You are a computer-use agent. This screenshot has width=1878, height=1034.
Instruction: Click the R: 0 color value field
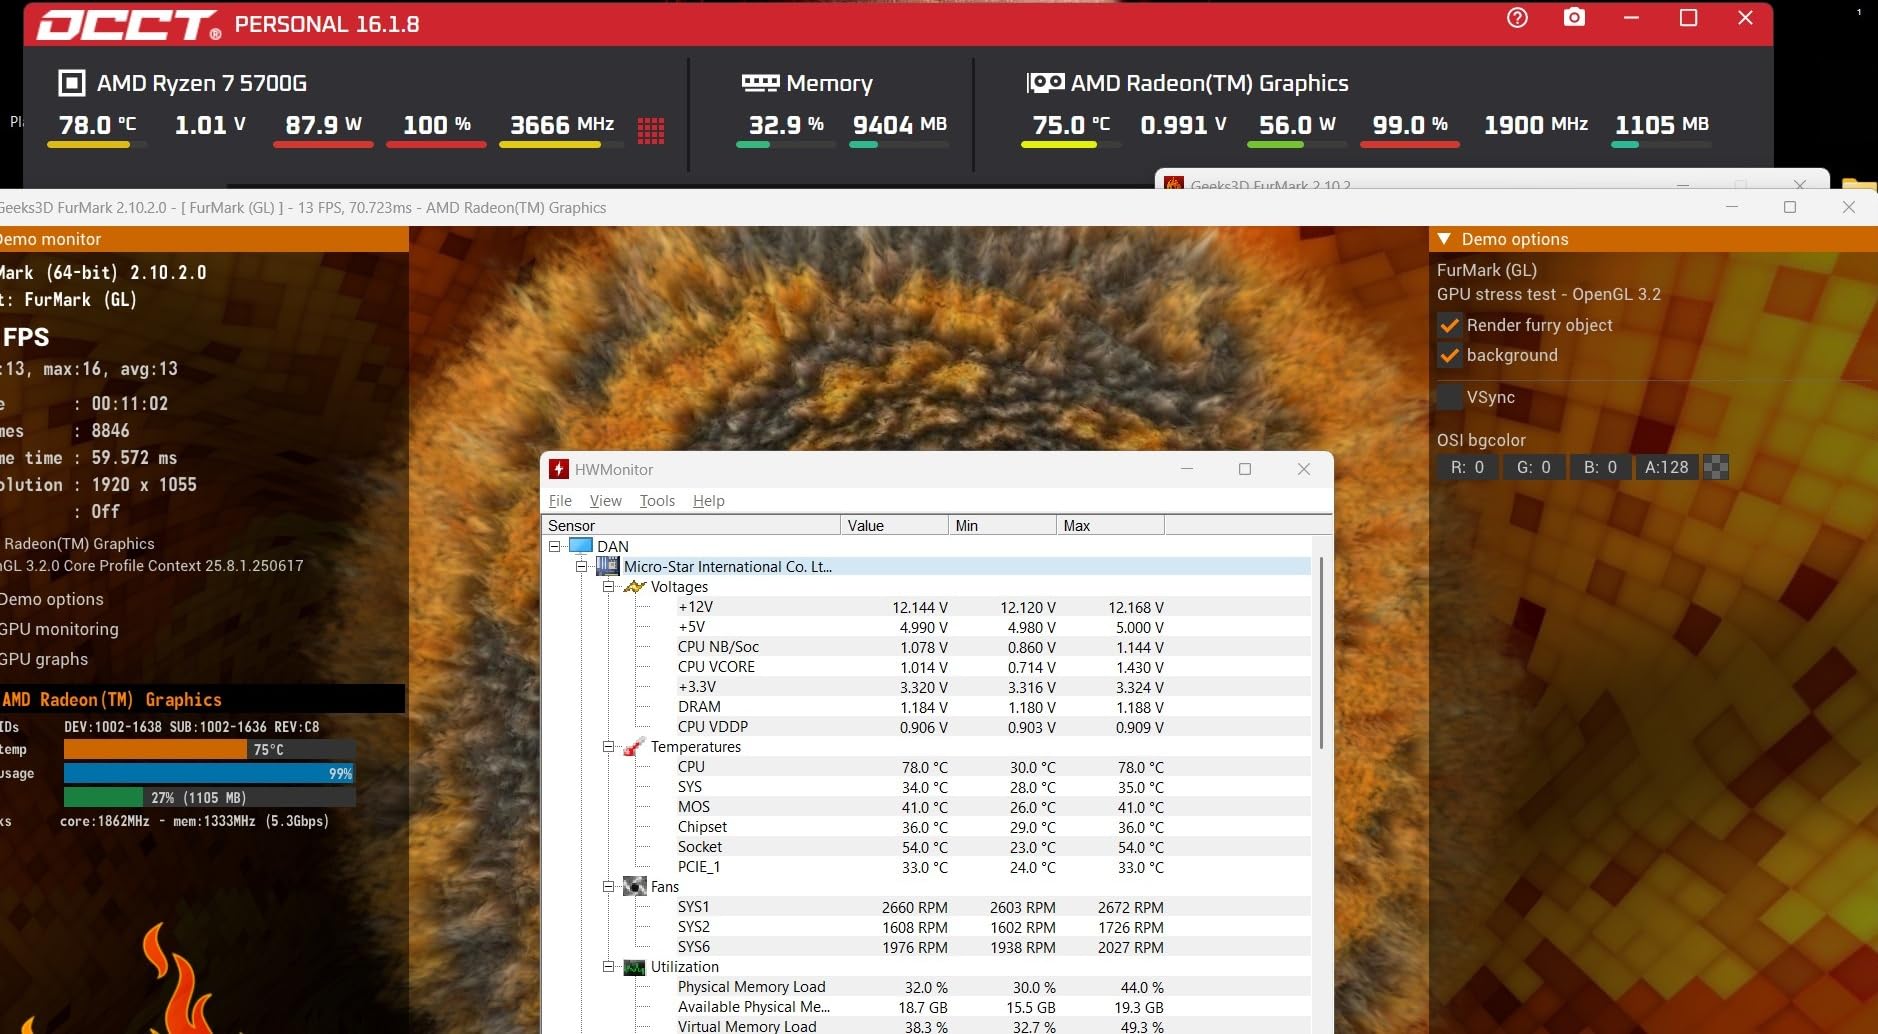pyautogui.click(x=1467, y=467)
